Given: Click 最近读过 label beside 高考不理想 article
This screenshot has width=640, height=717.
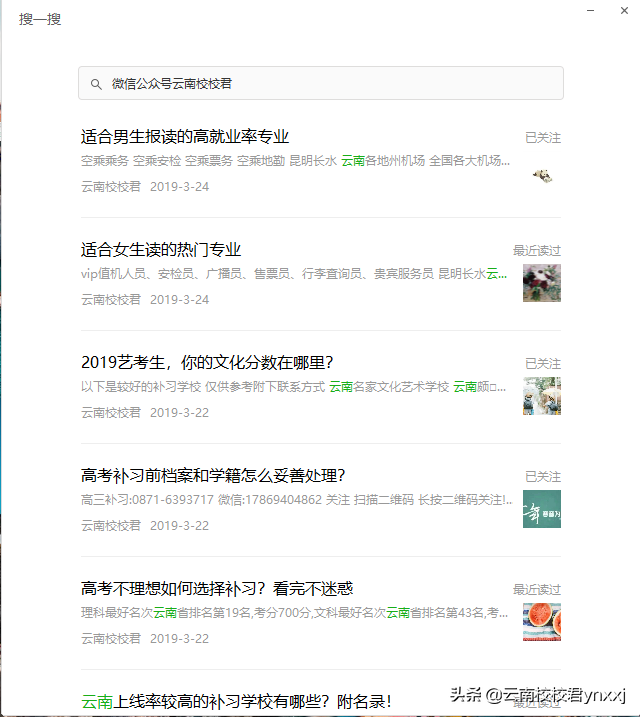Looking at the screenshot, I should click(537, 589).
